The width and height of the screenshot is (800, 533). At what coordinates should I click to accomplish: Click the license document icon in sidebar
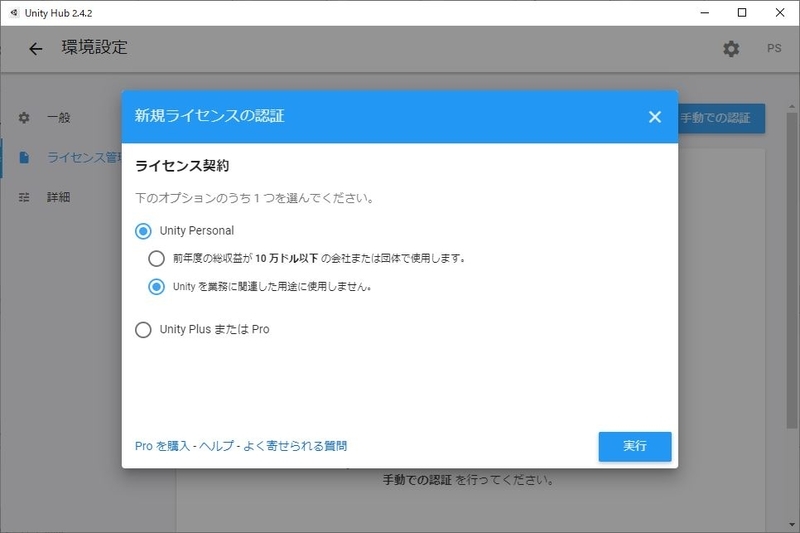click(x=24, y=157)
